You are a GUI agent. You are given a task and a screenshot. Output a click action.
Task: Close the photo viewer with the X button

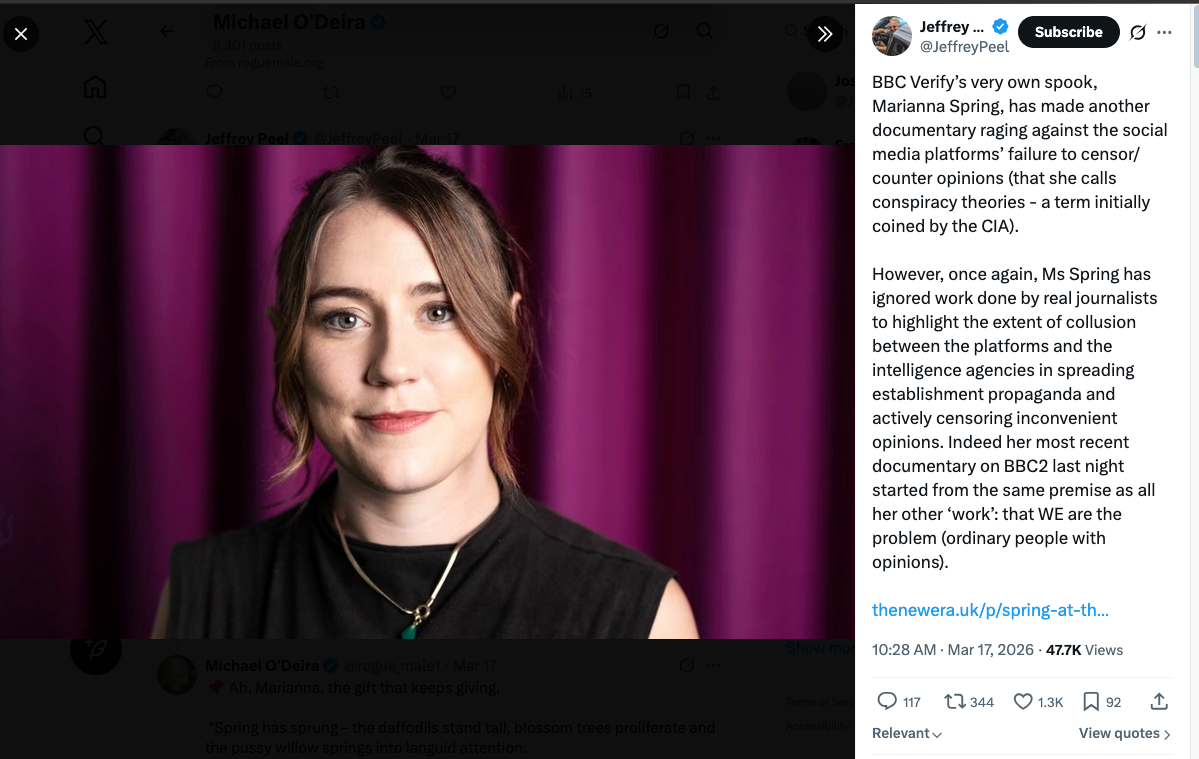pos(21,34)
